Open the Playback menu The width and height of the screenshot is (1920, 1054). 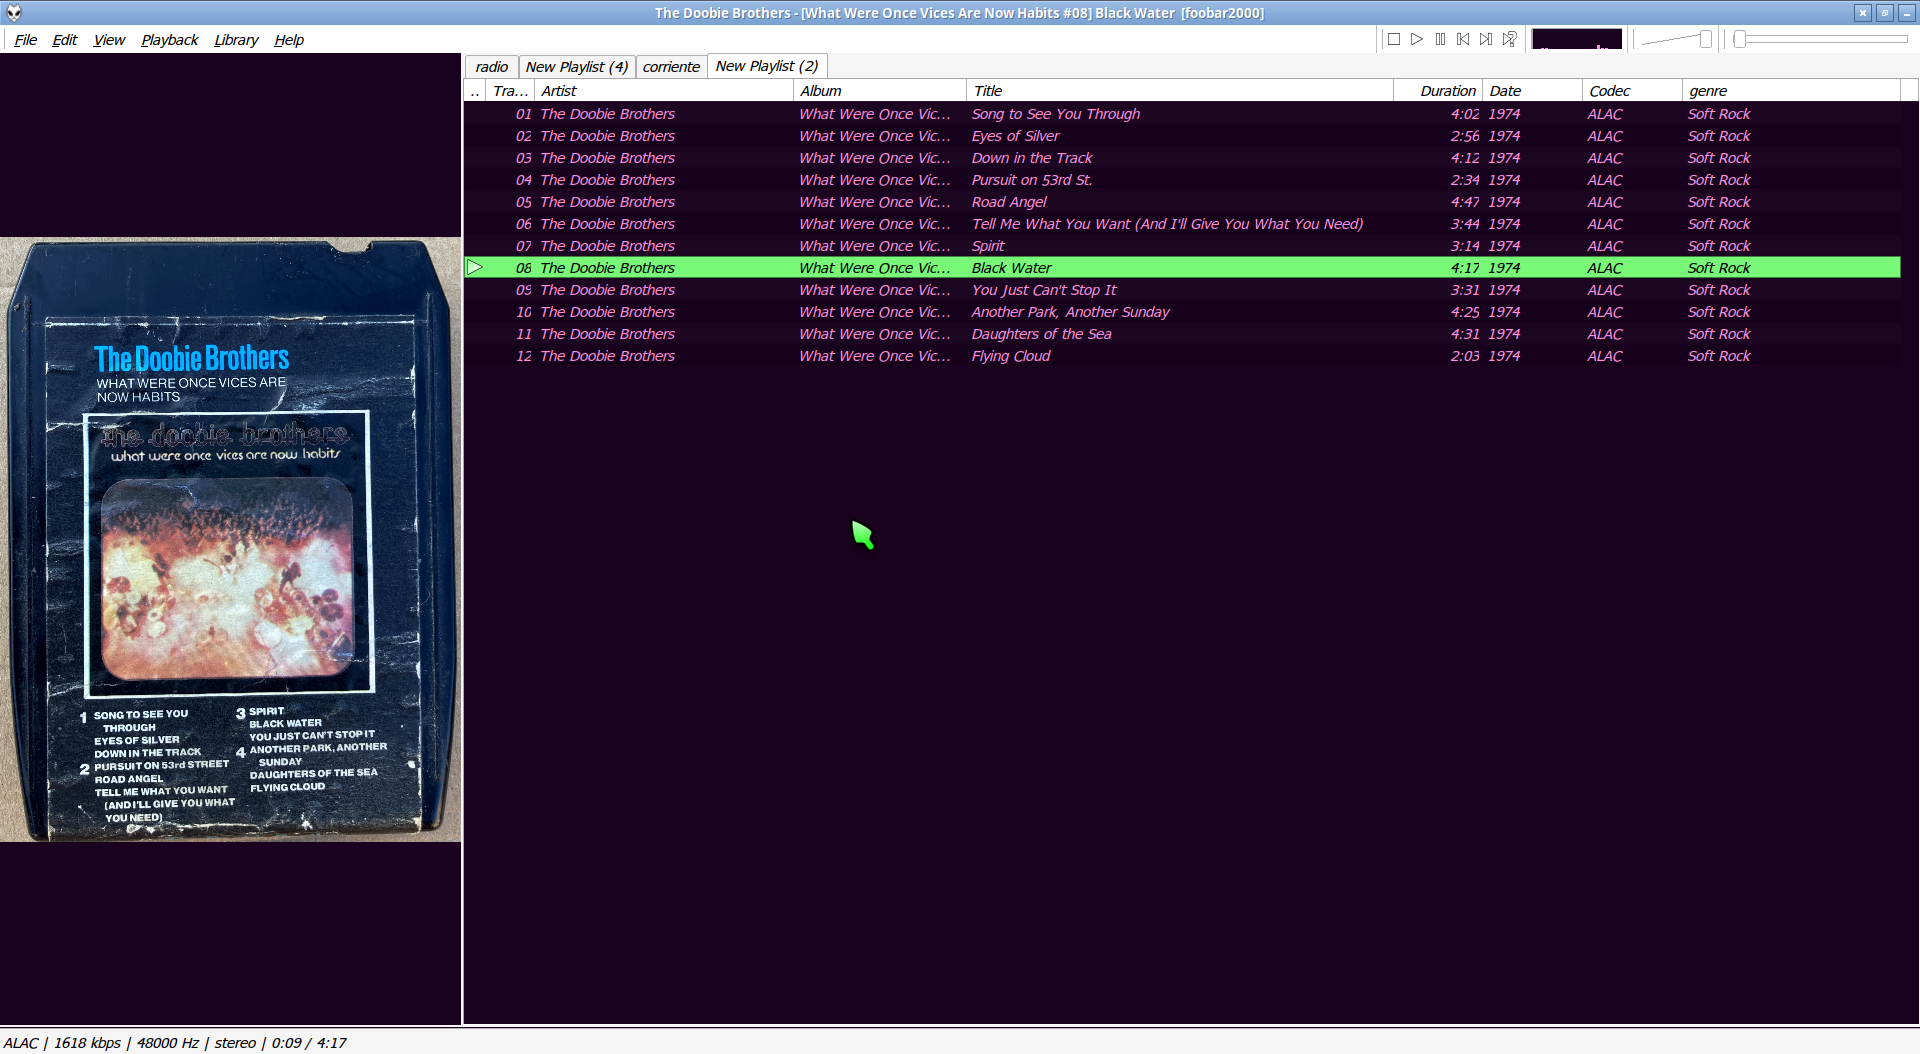(x=170, y=40)
